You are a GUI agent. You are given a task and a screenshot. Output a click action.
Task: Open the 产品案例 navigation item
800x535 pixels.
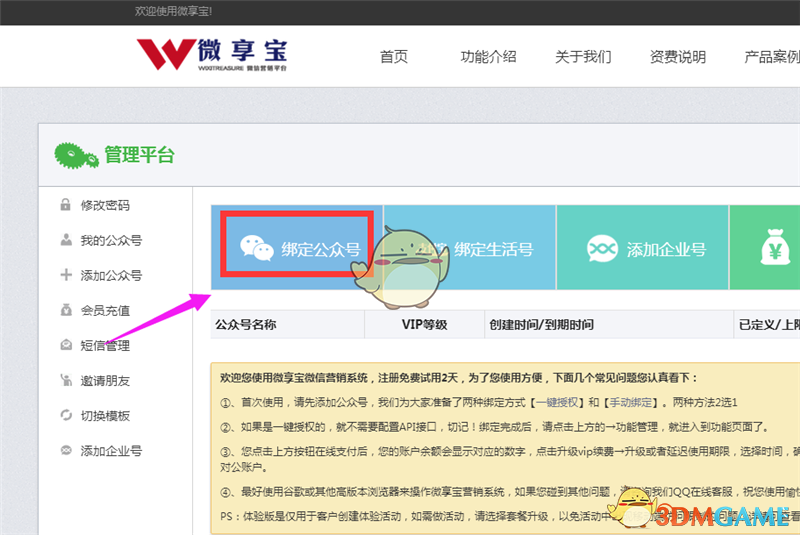772,57
